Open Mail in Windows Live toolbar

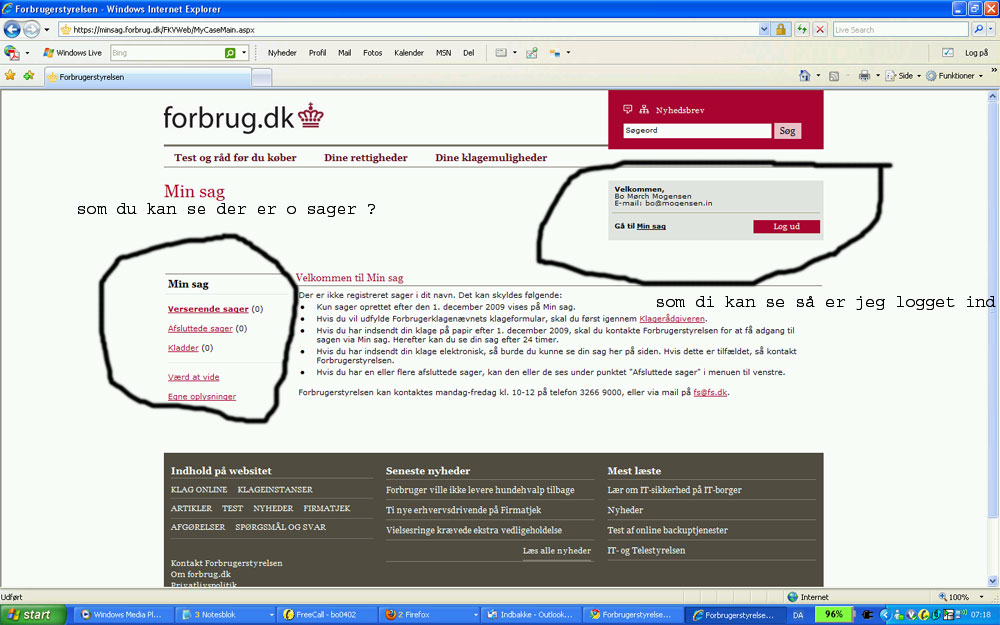click(x=344, y=53)
